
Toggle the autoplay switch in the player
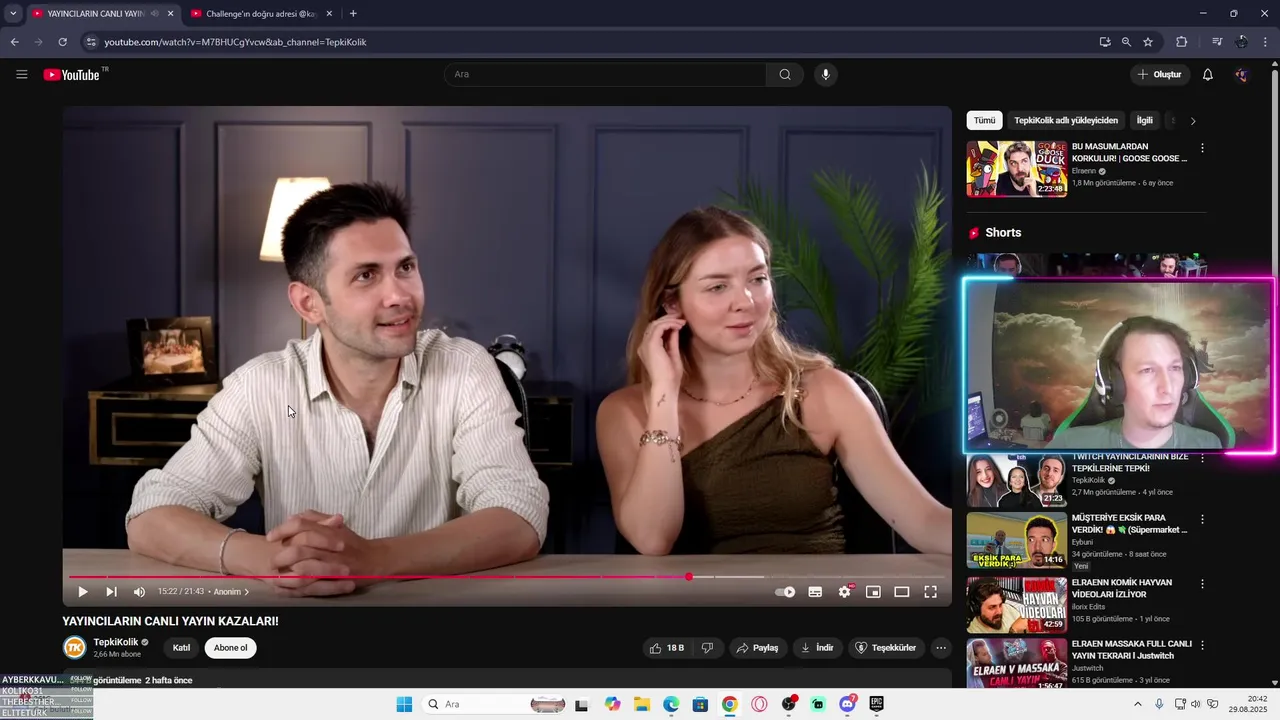pos(786,592)
